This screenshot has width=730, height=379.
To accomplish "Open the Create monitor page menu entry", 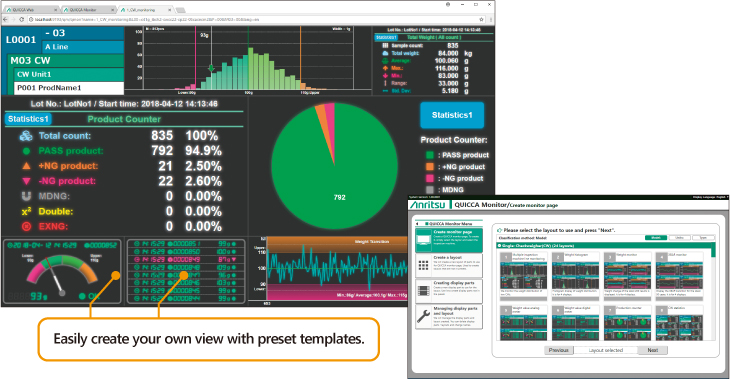I will point(449,240).
